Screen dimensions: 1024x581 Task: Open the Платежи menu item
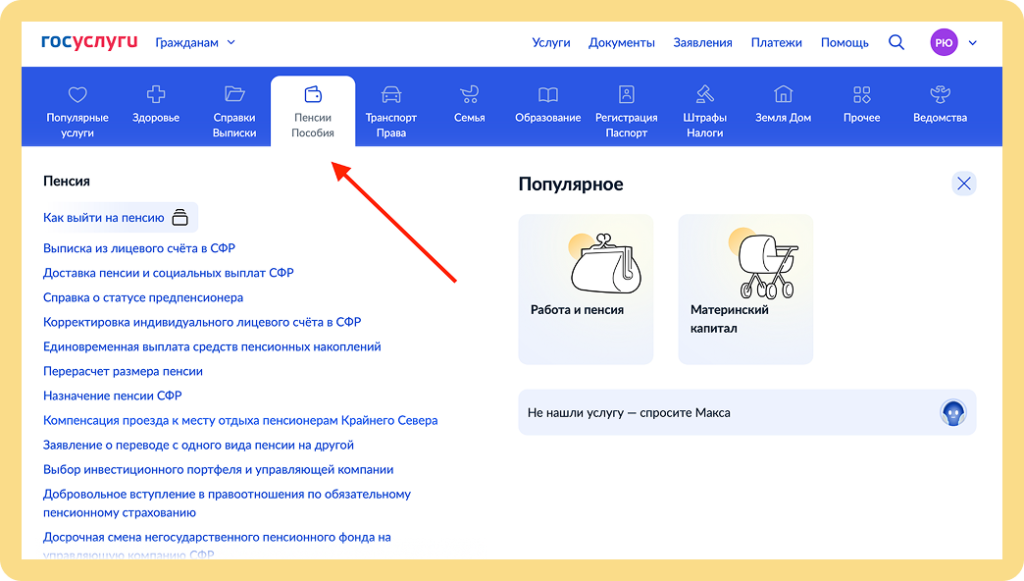click(777, 42)
